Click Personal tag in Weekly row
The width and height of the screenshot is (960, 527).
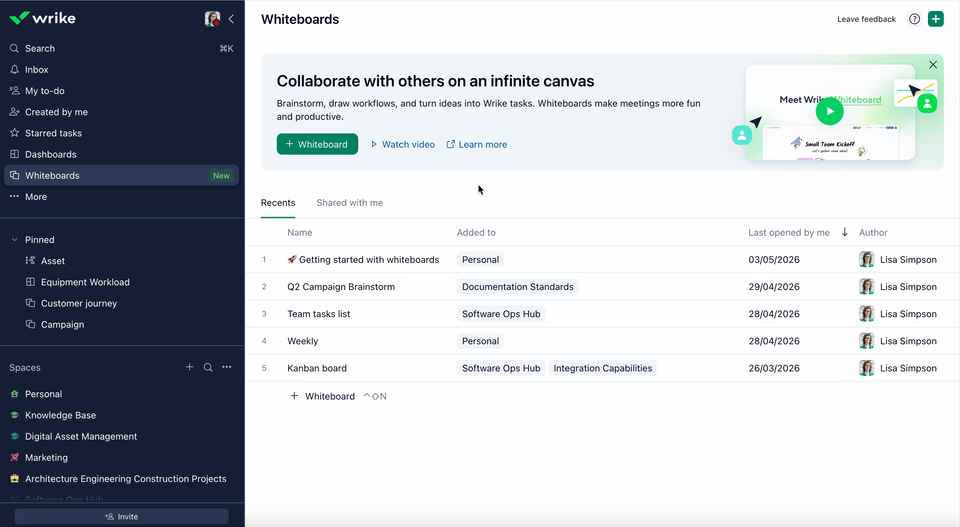(480, 341)
